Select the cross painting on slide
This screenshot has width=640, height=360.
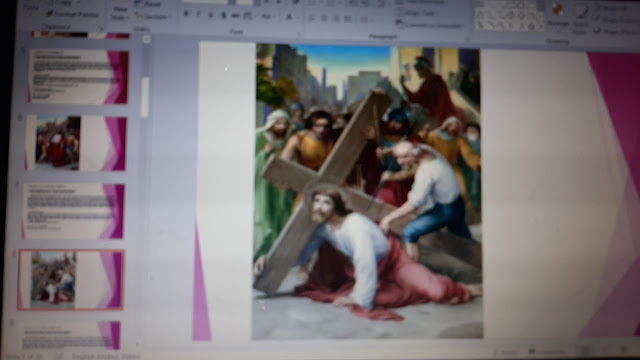click(x=367, y=191)
